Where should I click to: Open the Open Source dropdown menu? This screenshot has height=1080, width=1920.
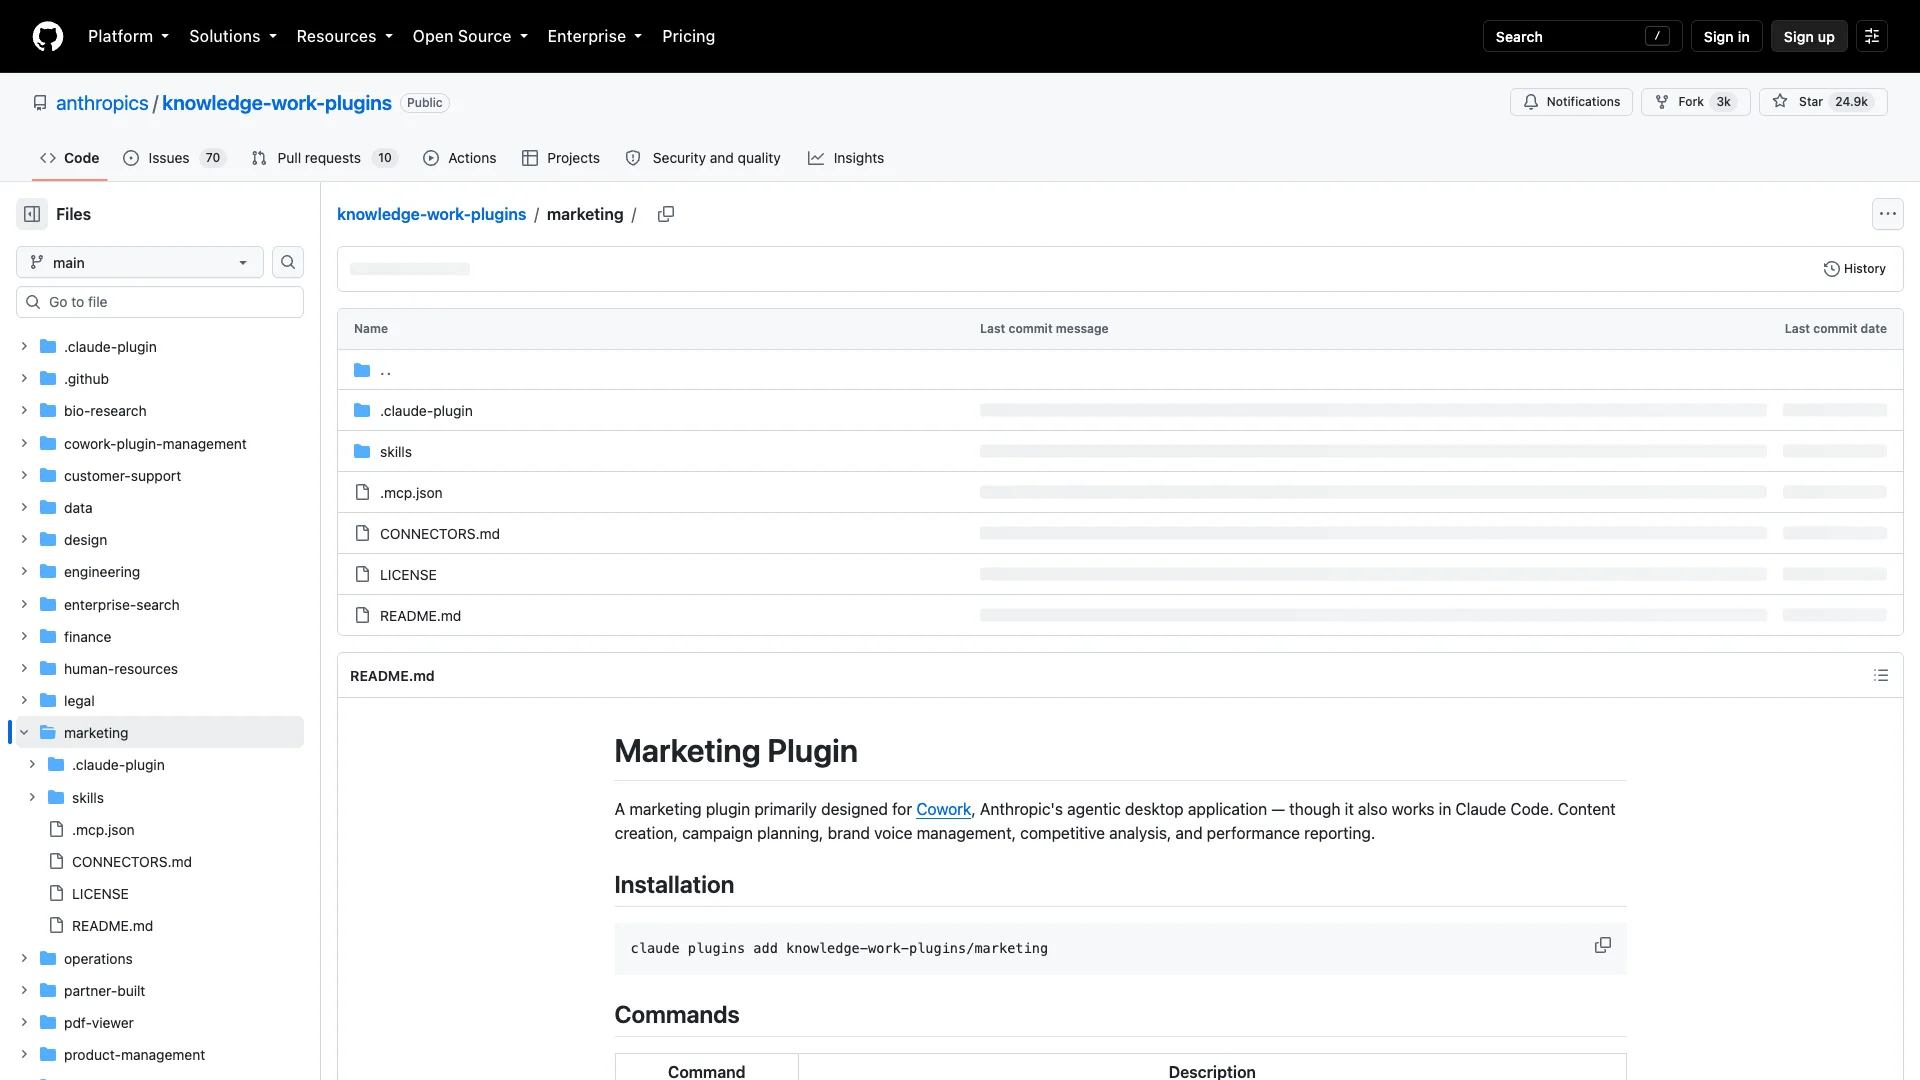click(x=470, y=36)
